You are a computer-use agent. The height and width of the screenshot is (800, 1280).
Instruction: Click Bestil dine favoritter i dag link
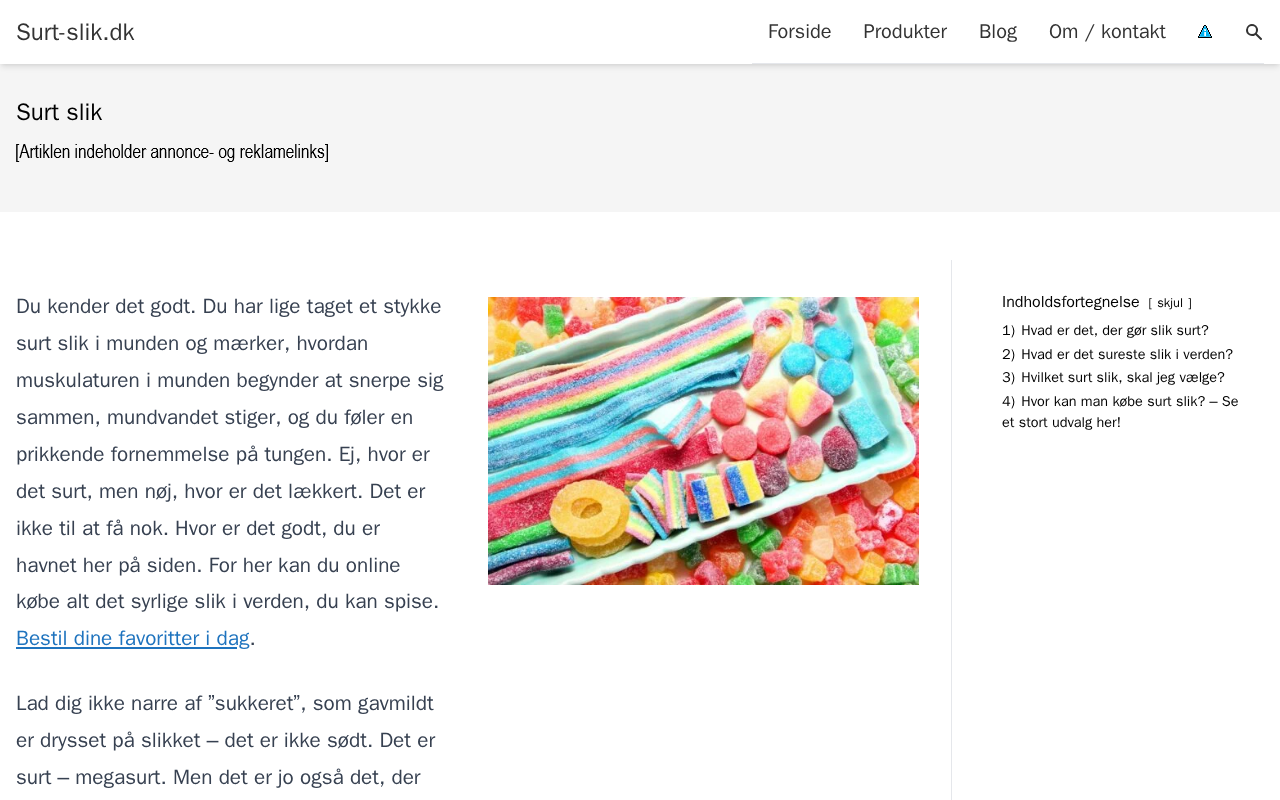tap(133, 638)
